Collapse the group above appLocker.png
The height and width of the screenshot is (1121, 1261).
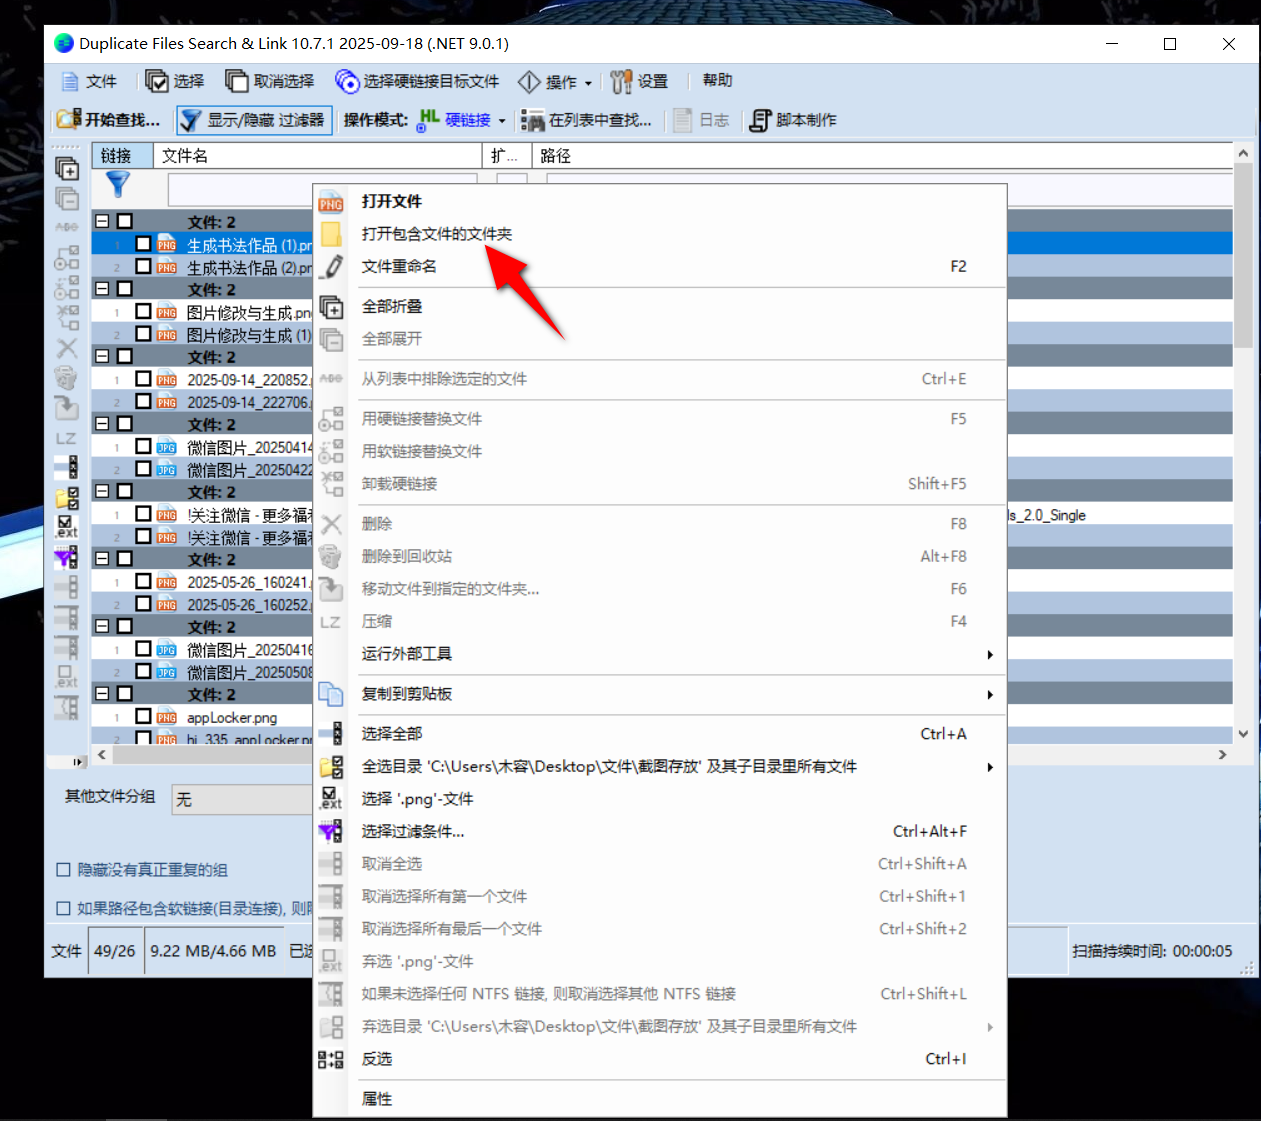pos(102,693)
